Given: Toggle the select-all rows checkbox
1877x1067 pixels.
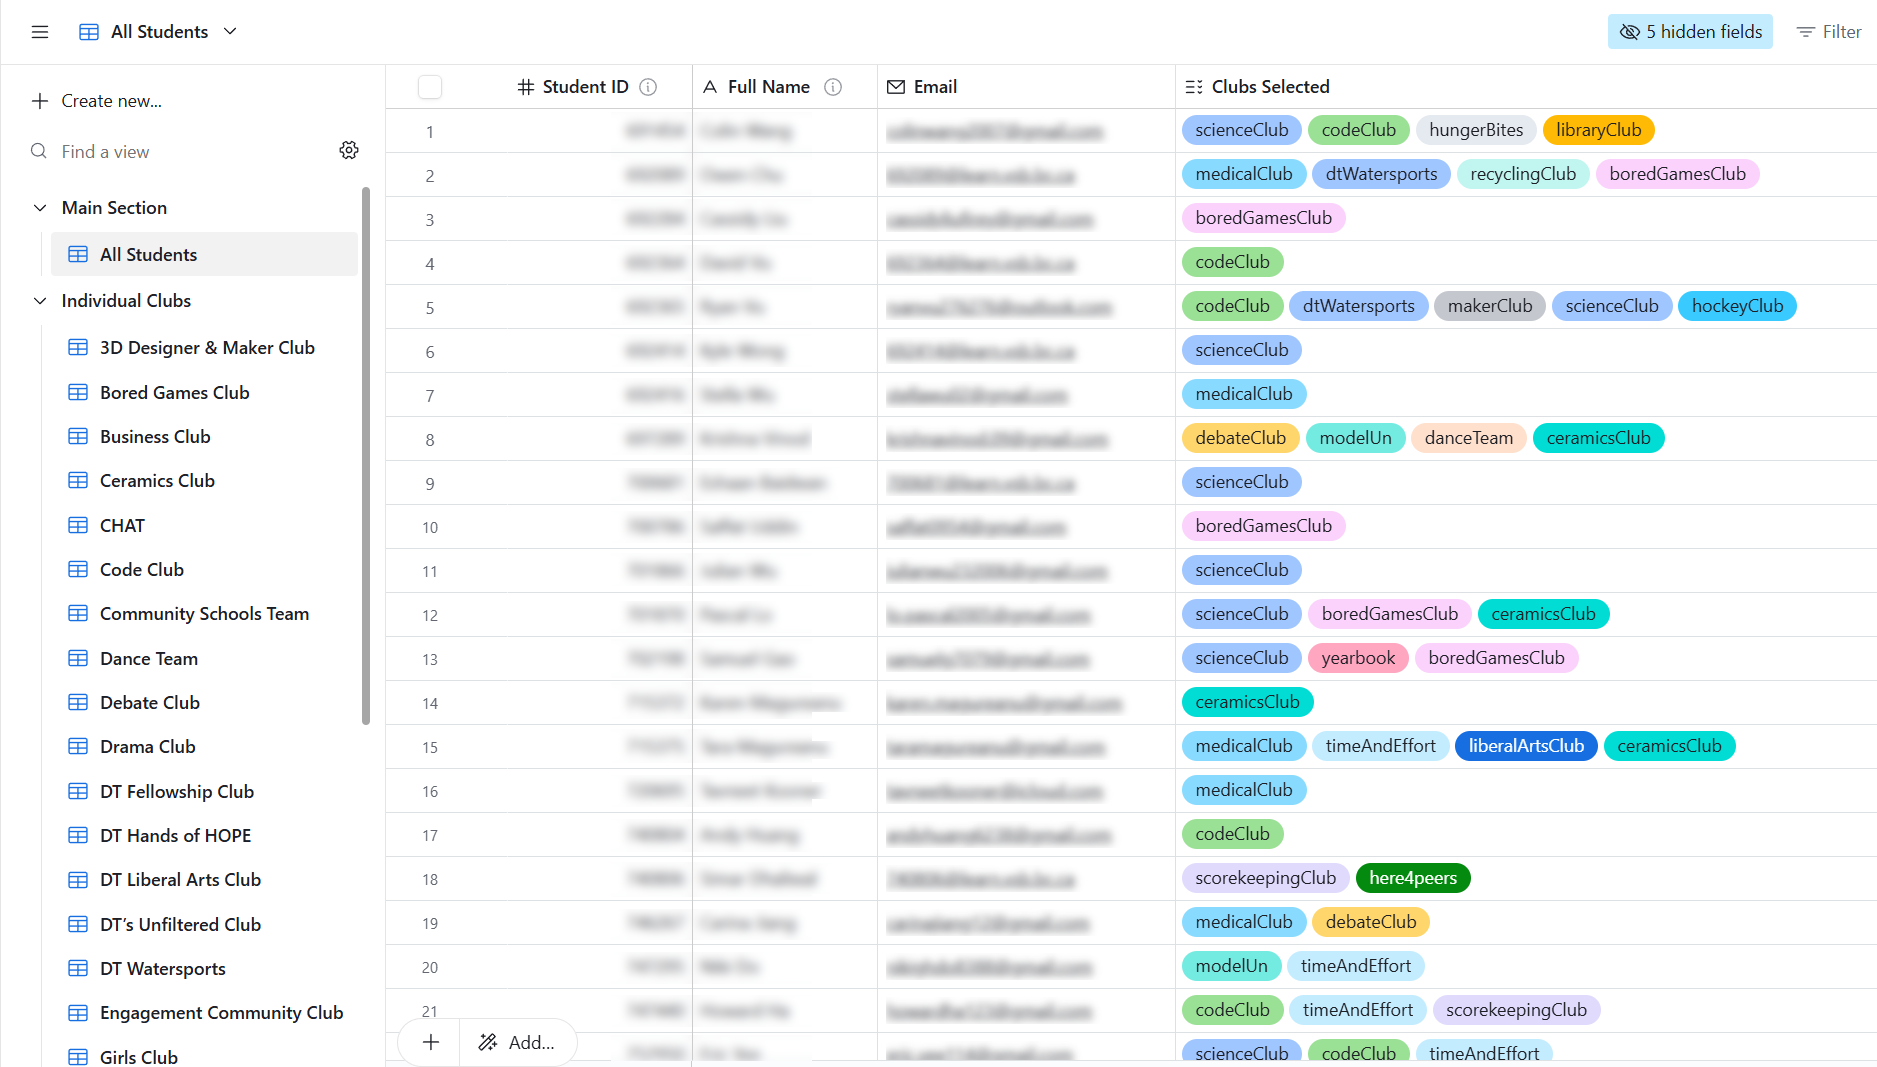Looking at the screenshot, I should click(430, 87).
